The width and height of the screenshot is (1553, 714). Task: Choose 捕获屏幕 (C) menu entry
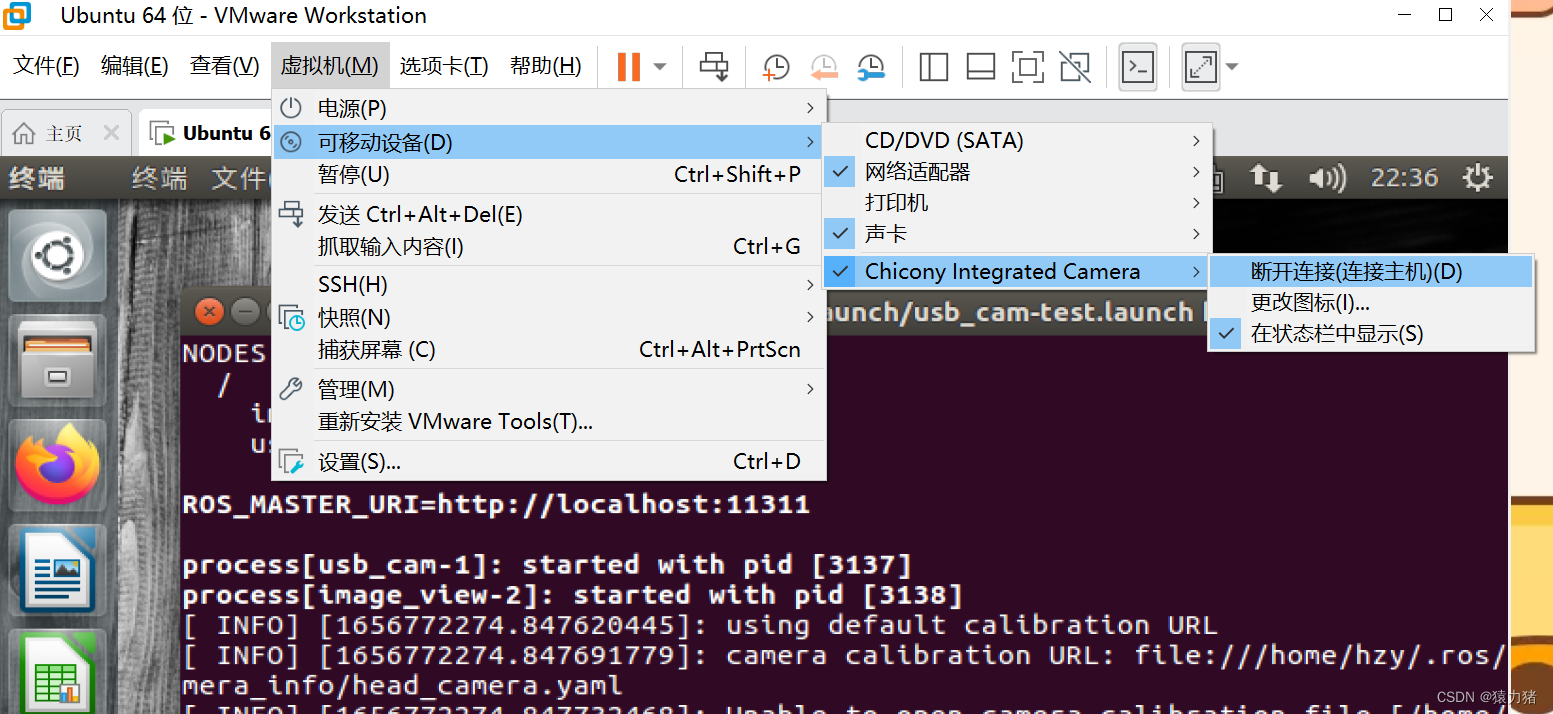click(548, 350)
